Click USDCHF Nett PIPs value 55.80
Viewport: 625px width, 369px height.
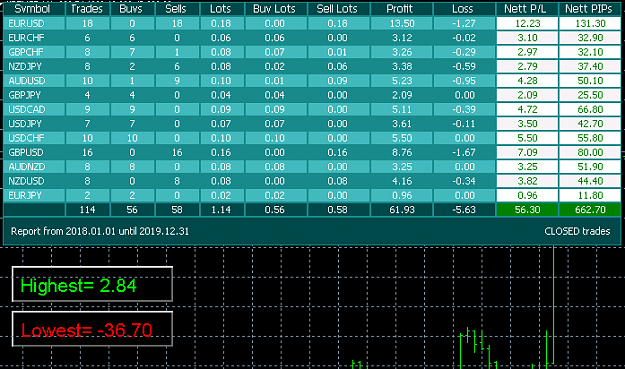[590, 138]
